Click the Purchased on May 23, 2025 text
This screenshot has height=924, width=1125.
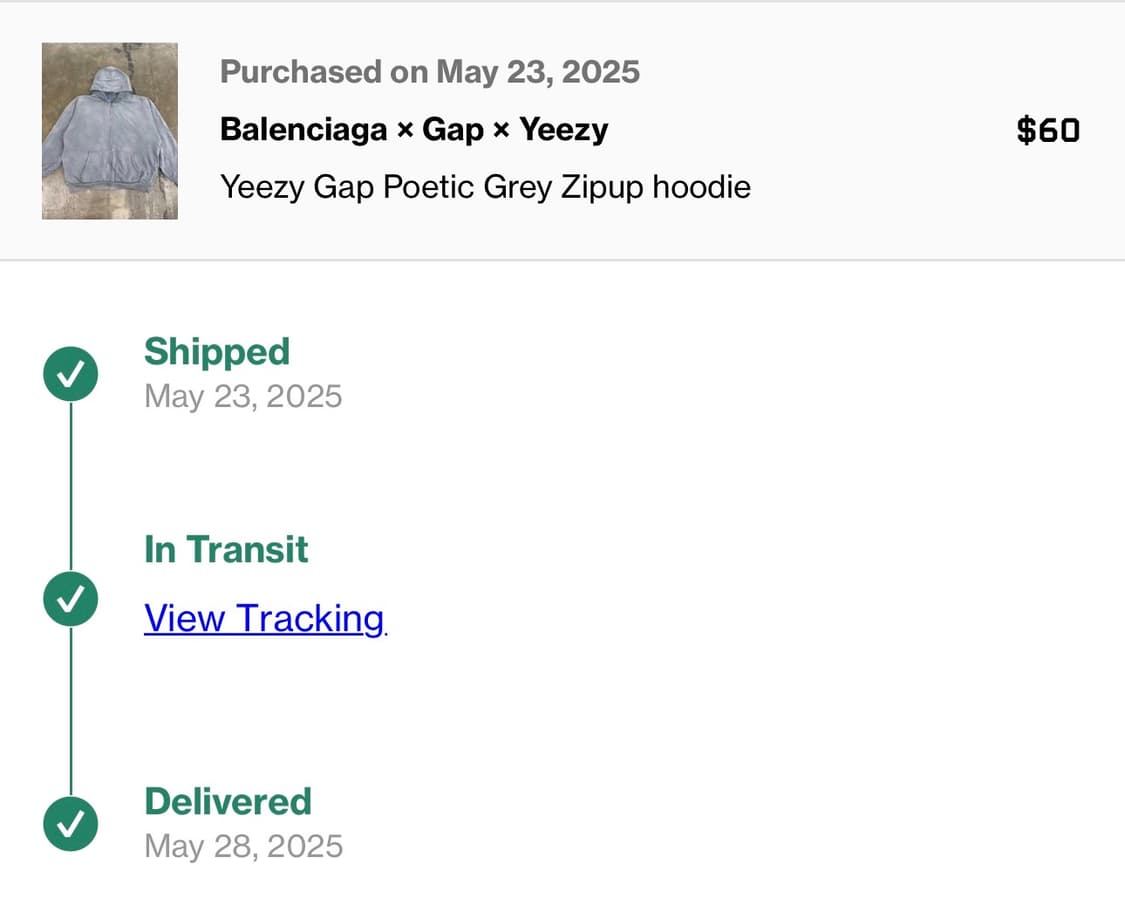tap(430, 72)
